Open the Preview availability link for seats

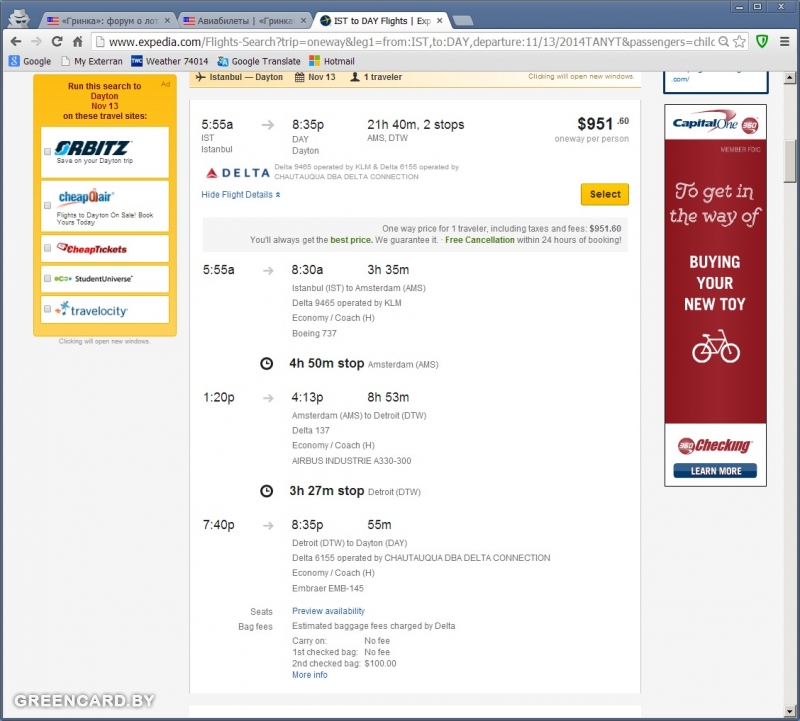tap(328, 611)
